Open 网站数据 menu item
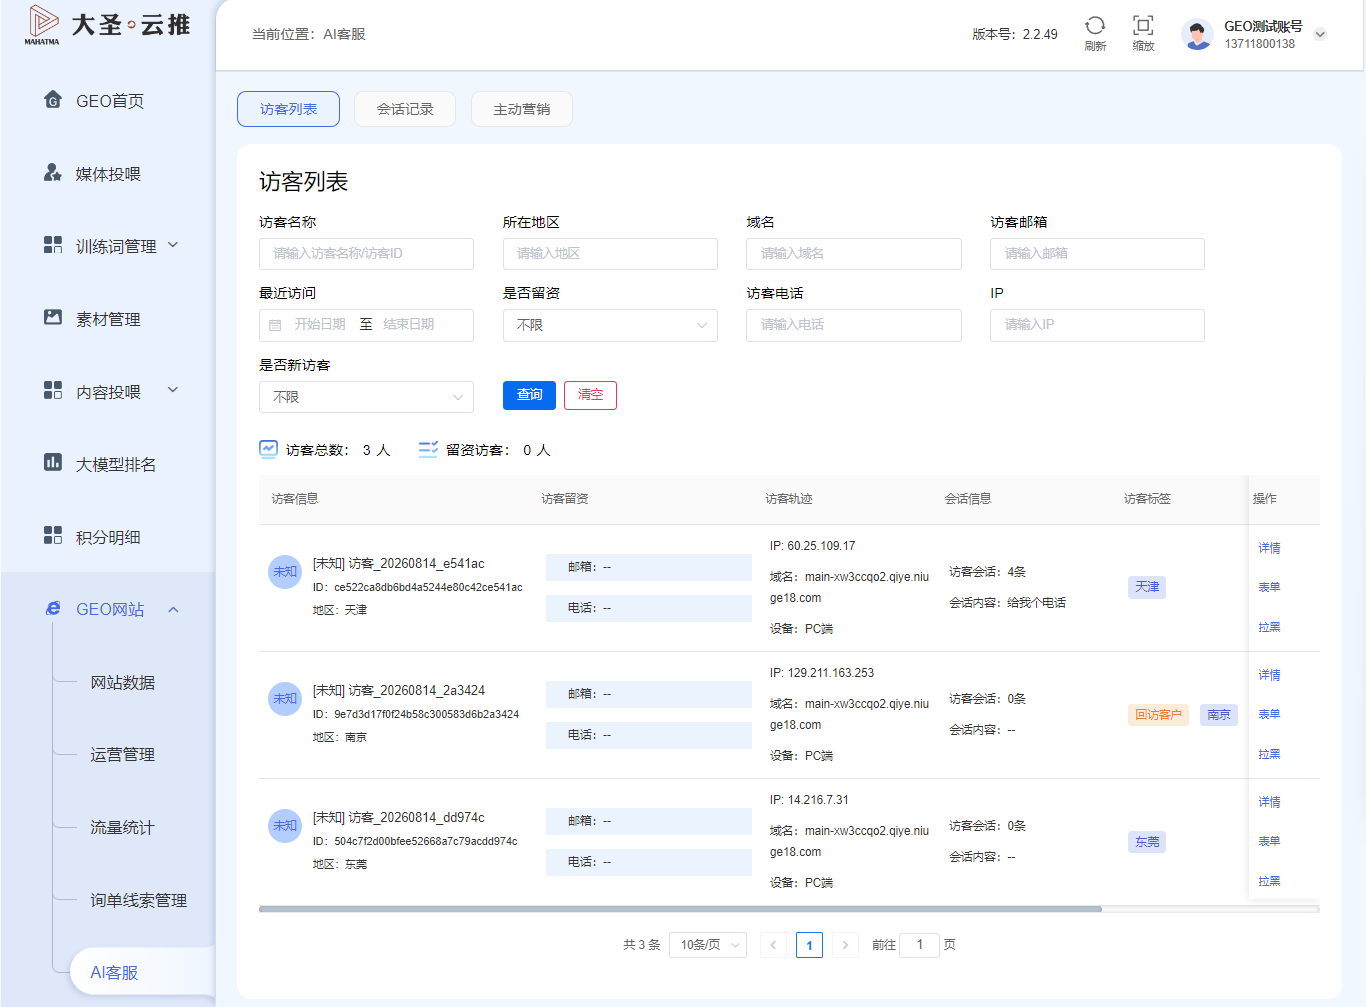This screenshot has width=1366, height=1007. pyautogui.click(x=123, y=682)
